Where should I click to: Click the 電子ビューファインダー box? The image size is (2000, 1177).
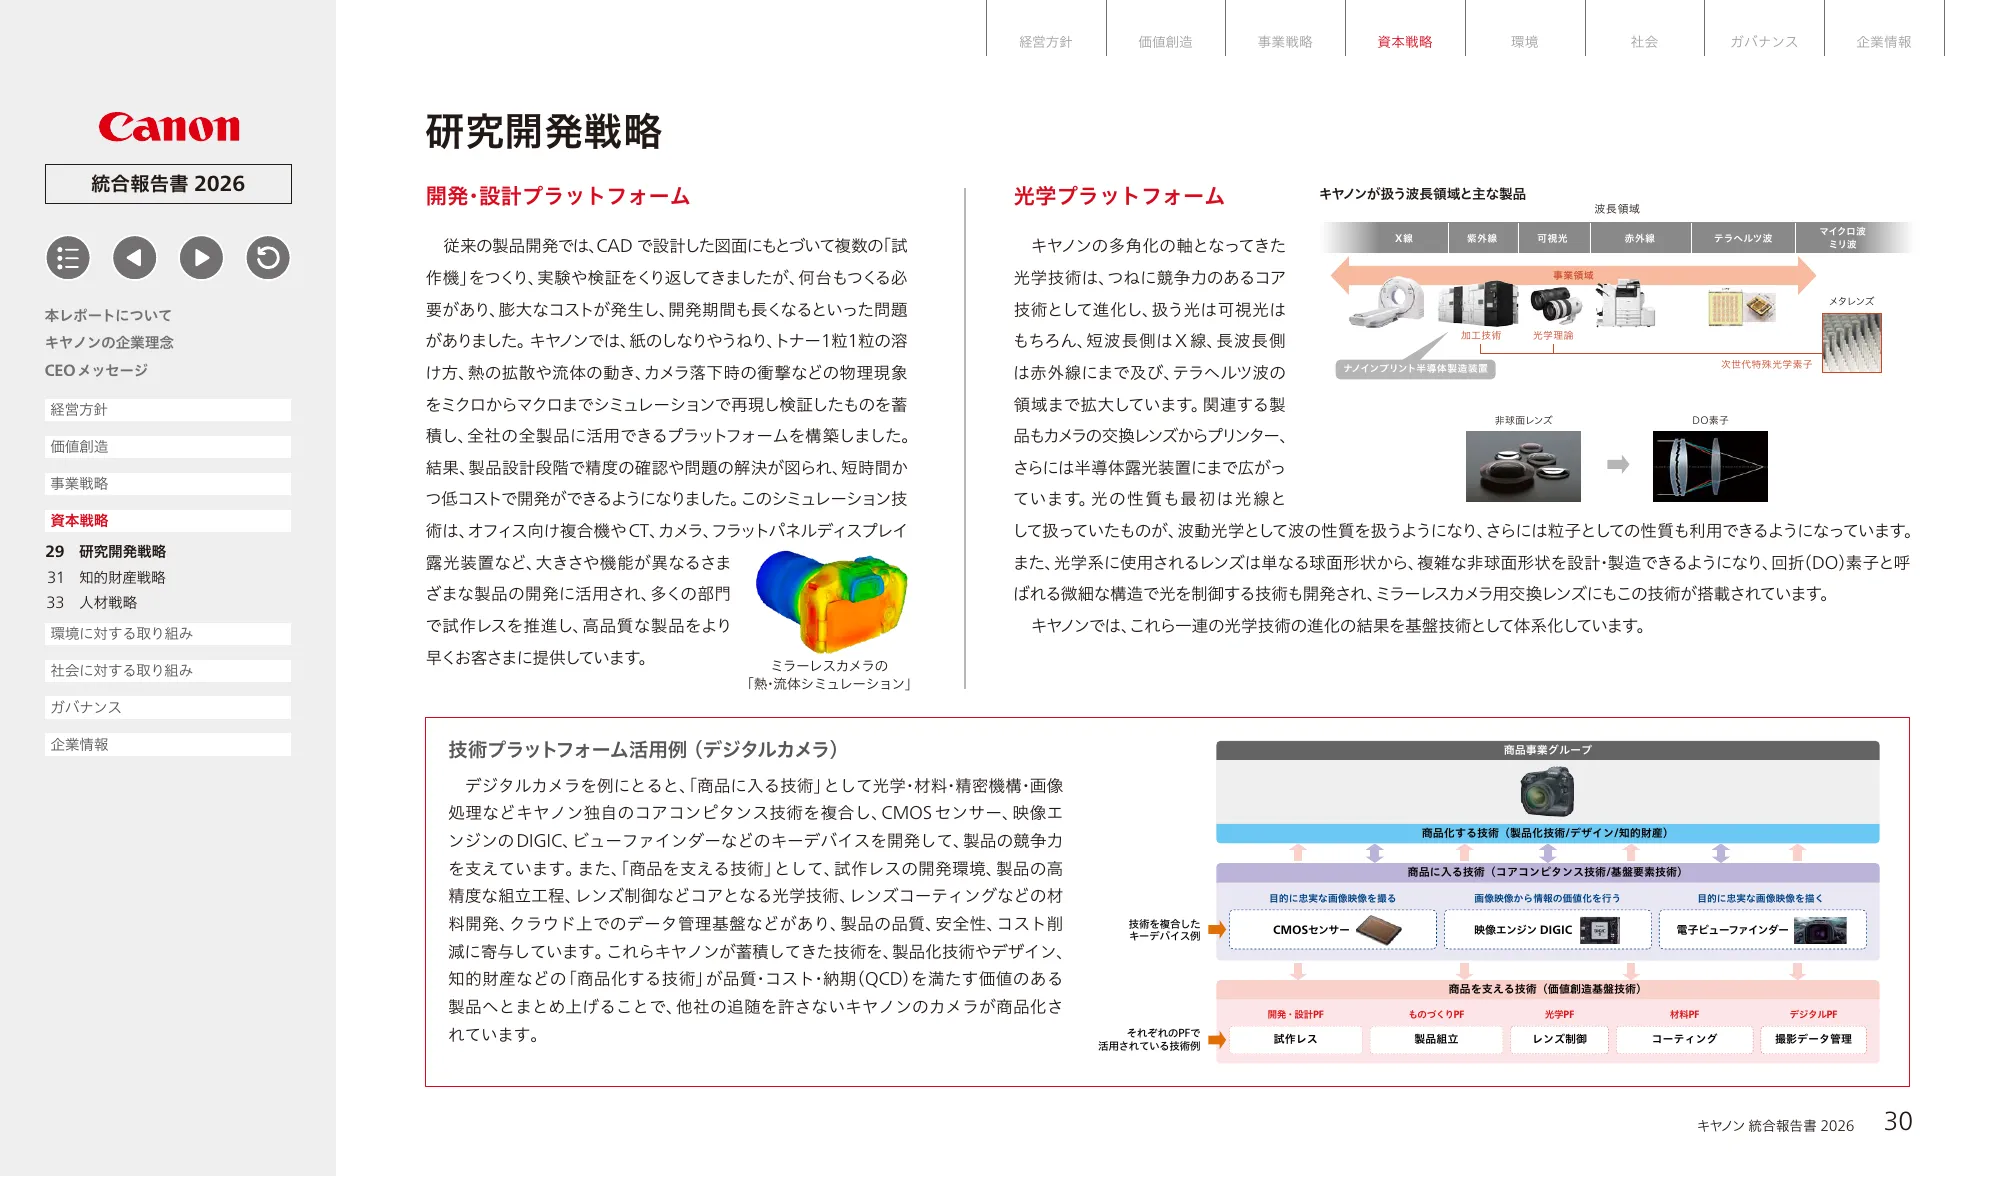point(1763,930)
